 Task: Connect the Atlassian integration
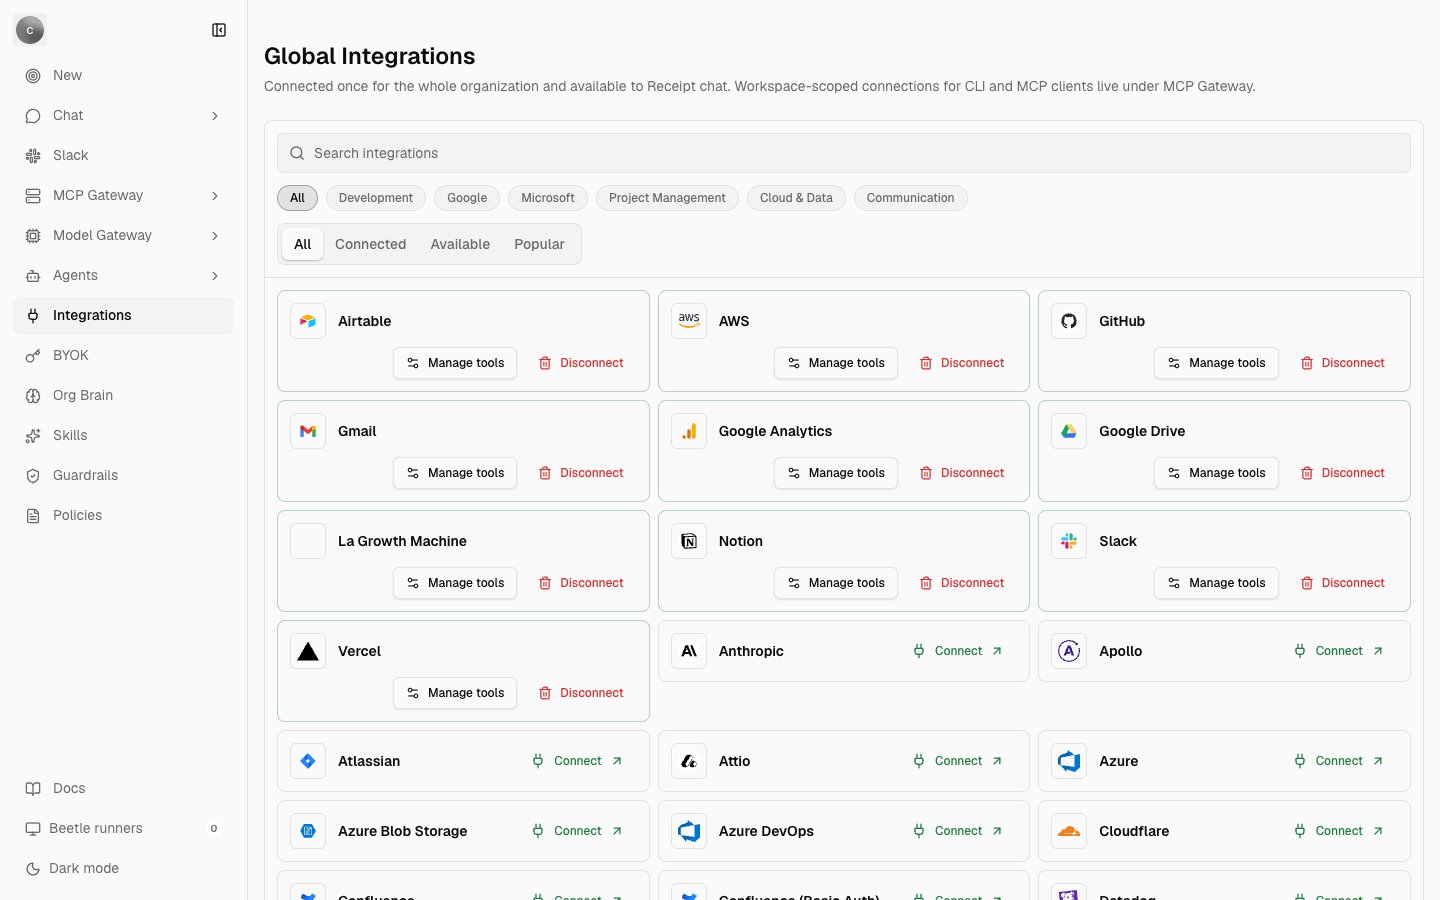[x=578, y=761]
